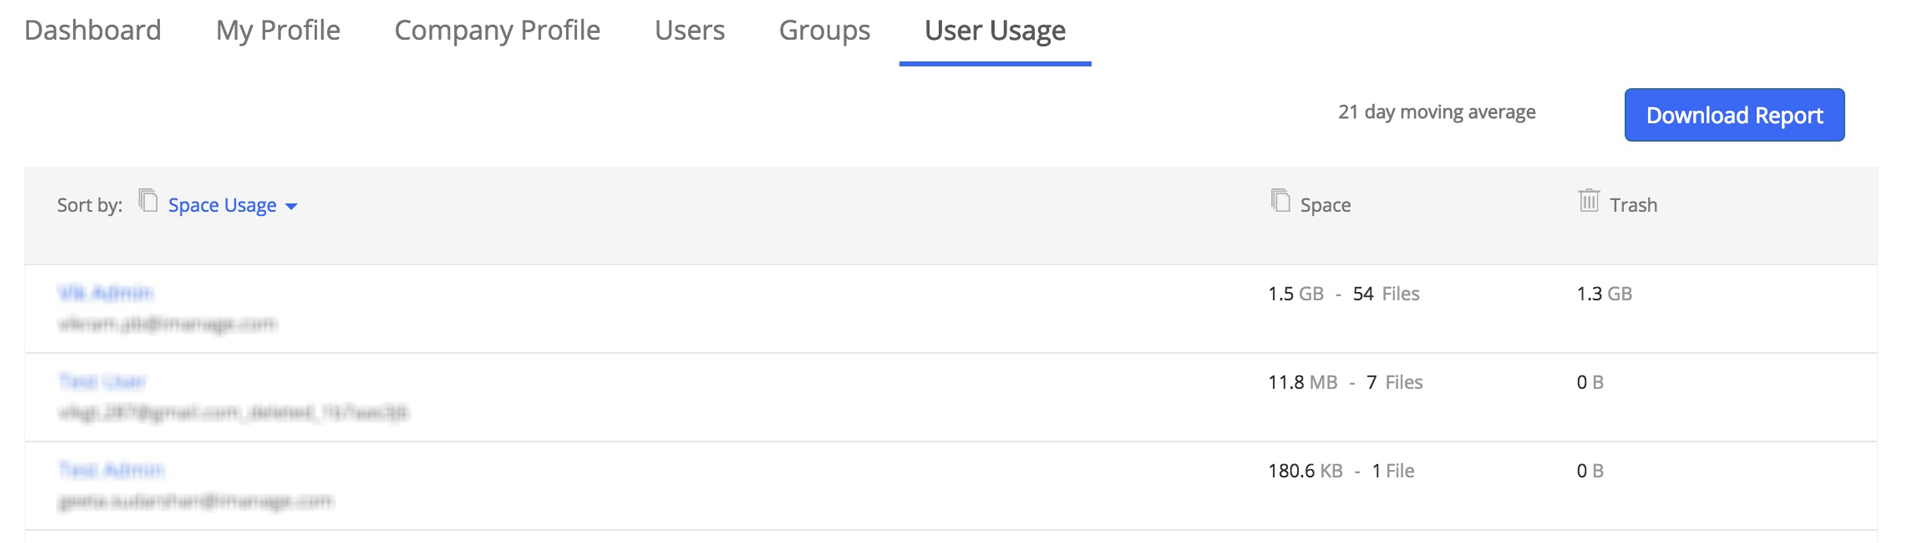Click the Trash column header text
This screenshot has height=543, width=1920.
pyautogui.click(x=1633, y=205)
